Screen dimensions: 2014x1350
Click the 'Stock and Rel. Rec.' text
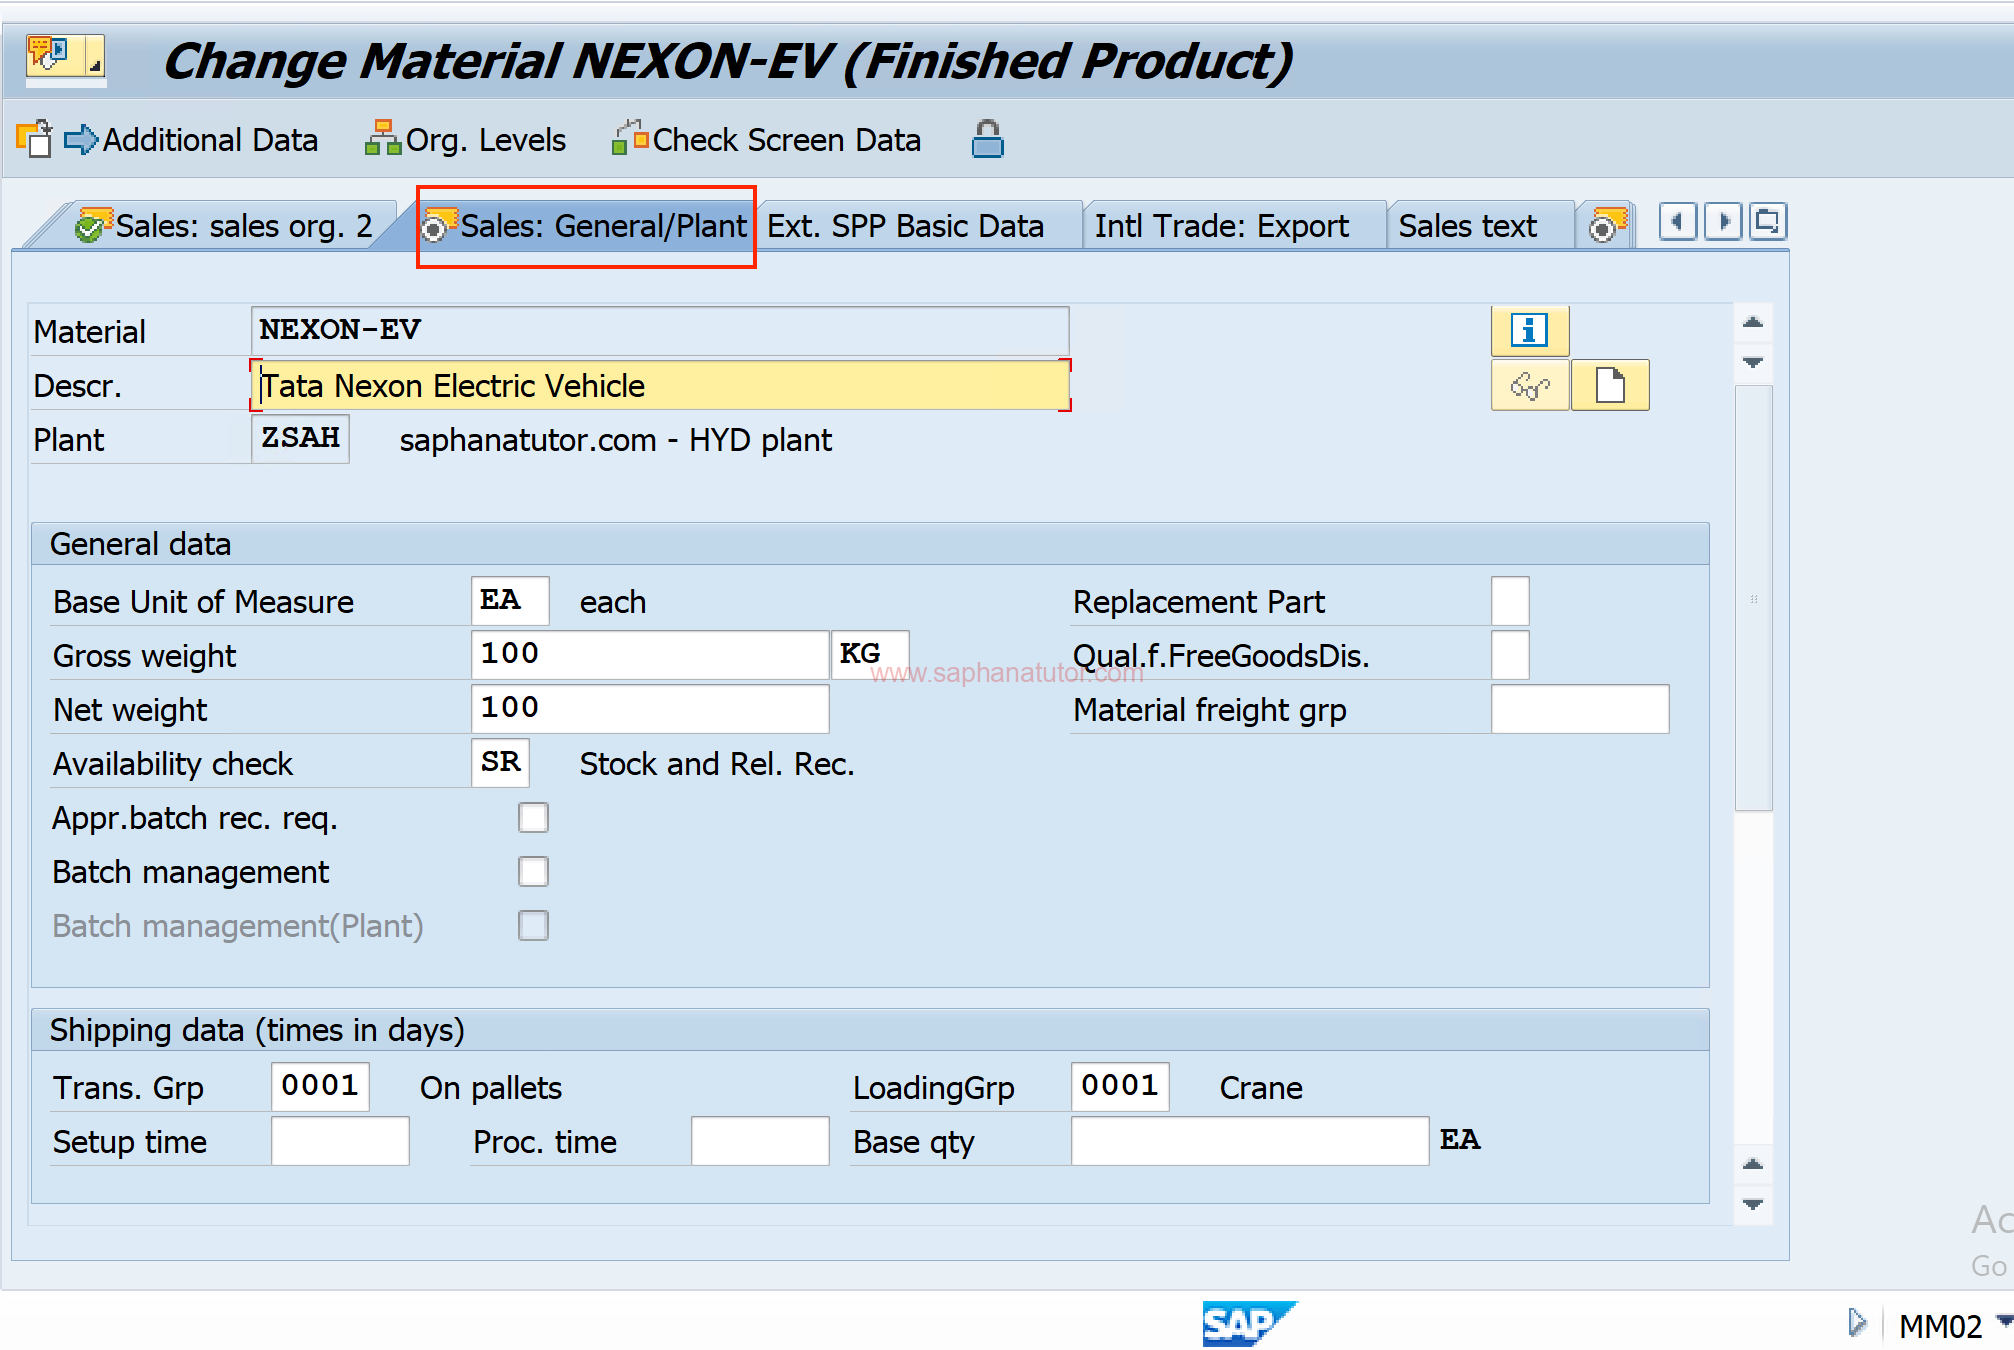[x=717, y=764]
